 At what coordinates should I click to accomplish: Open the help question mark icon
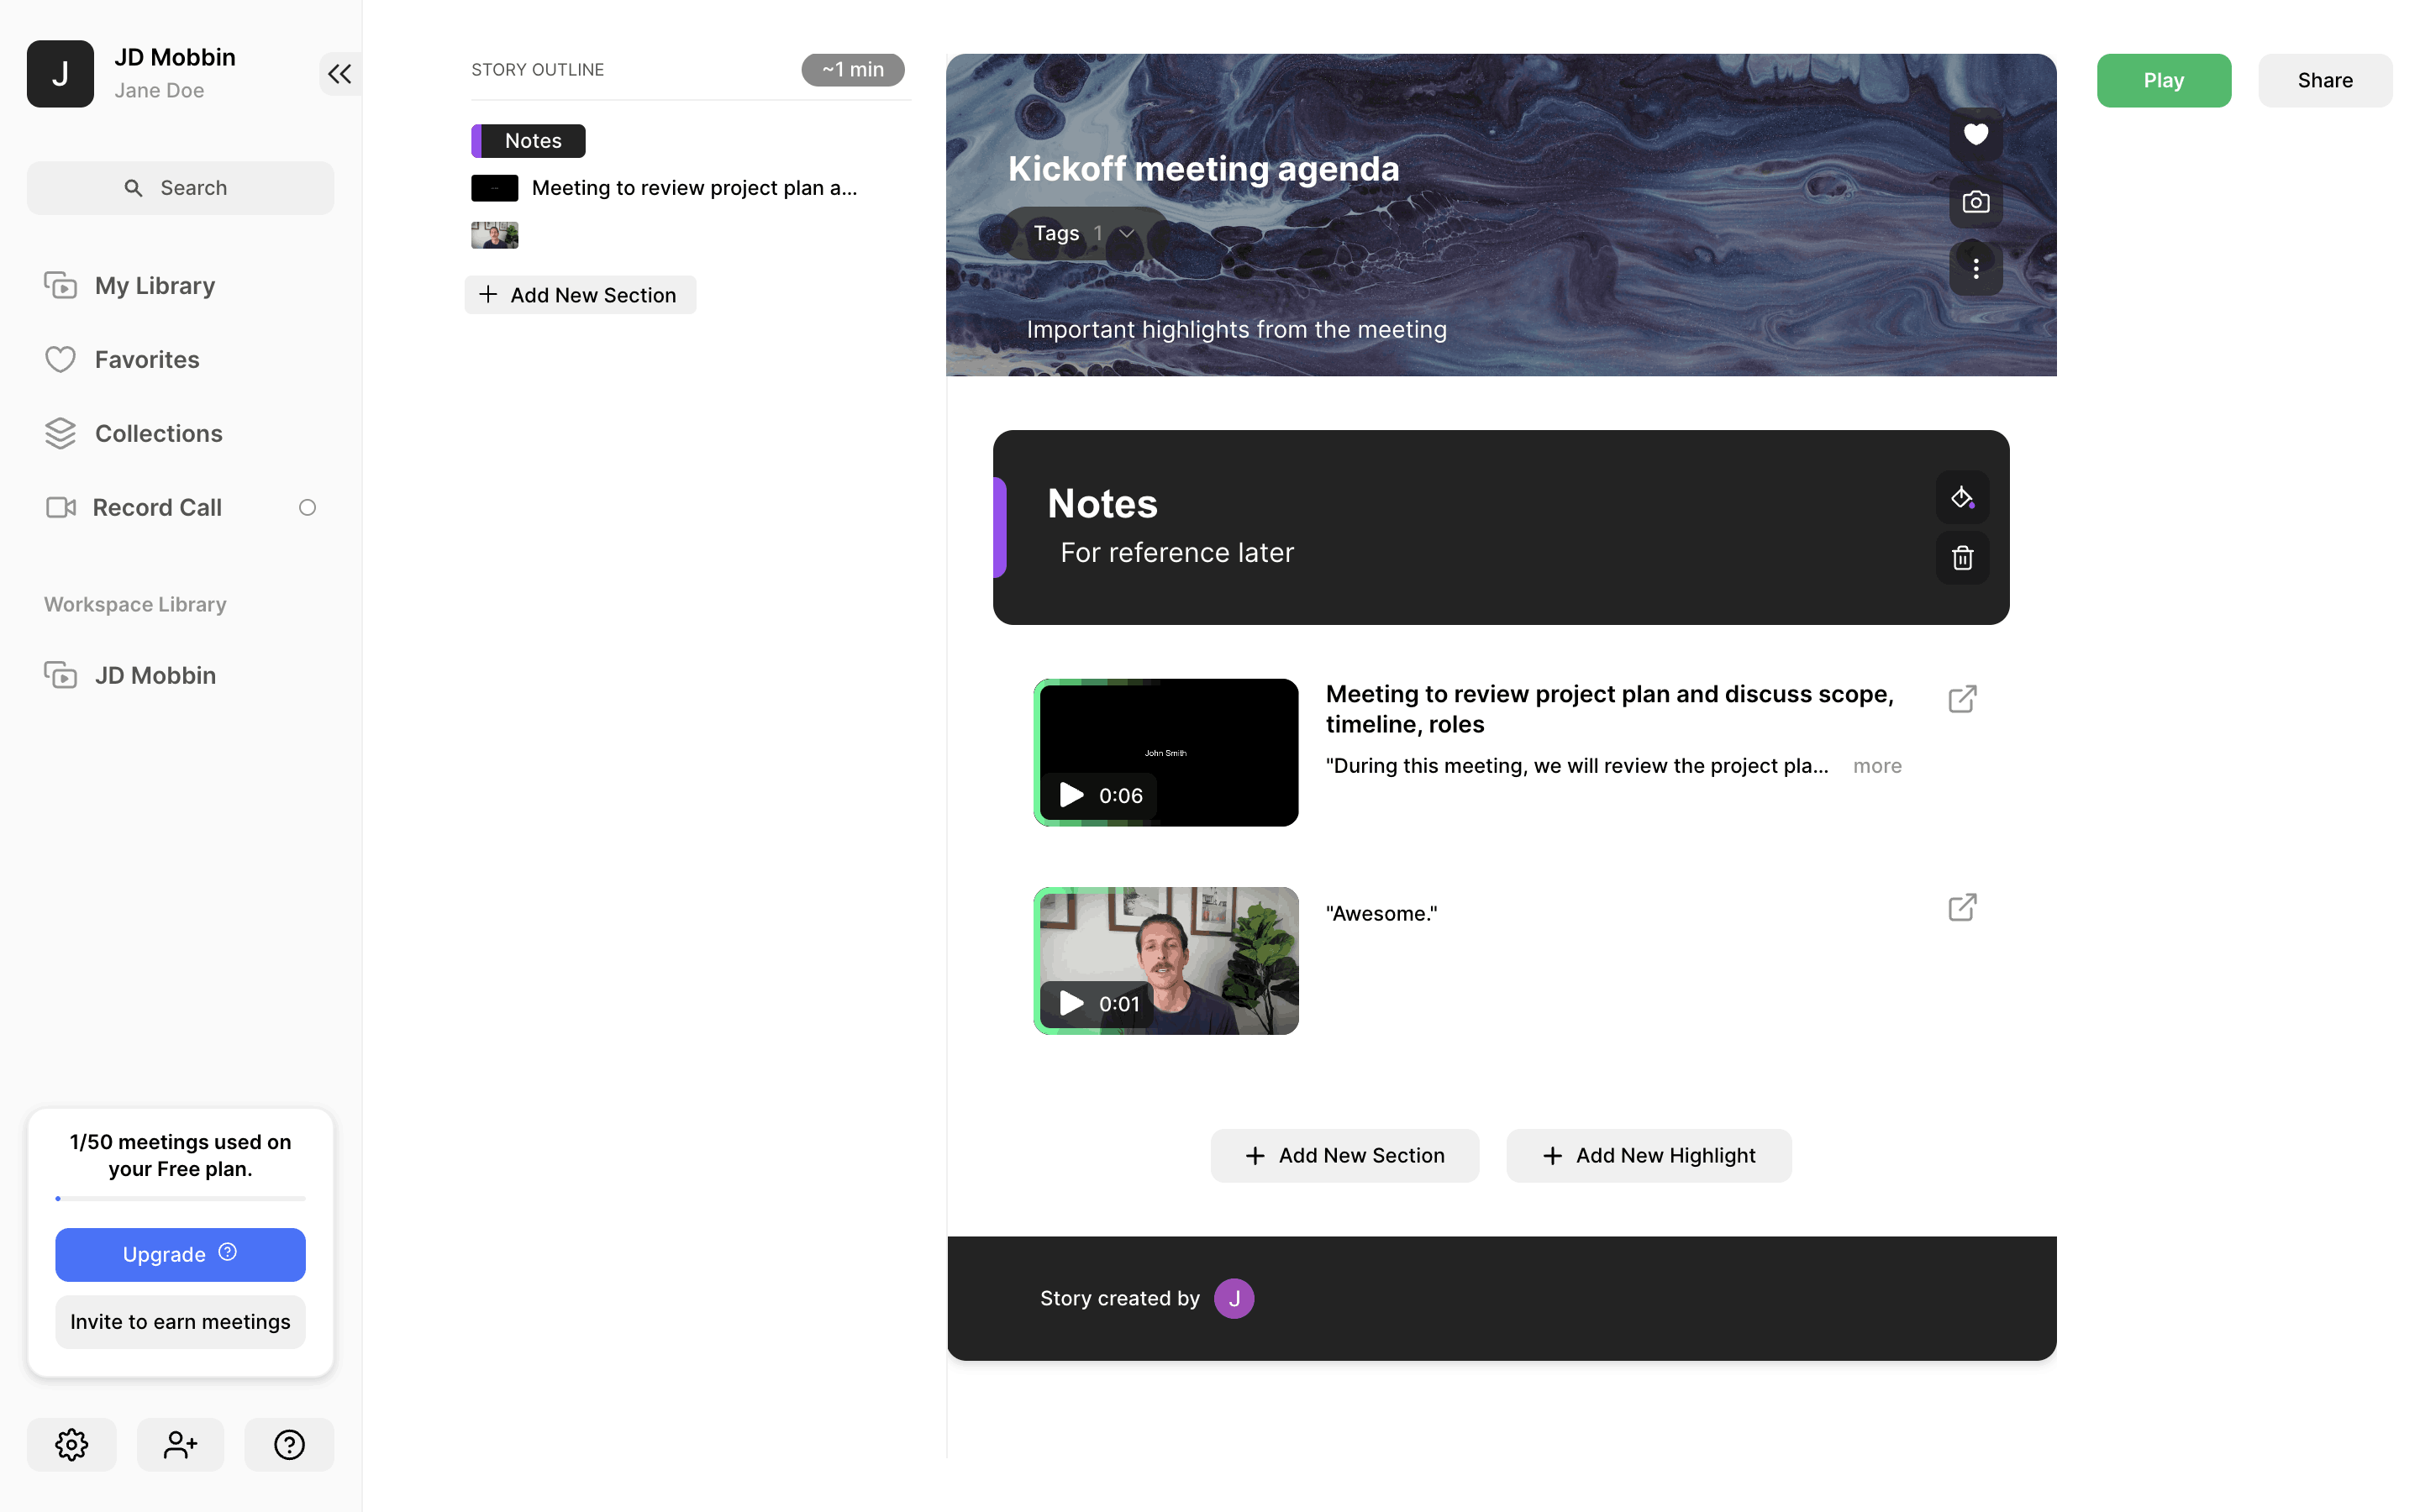pos(289,1444)
